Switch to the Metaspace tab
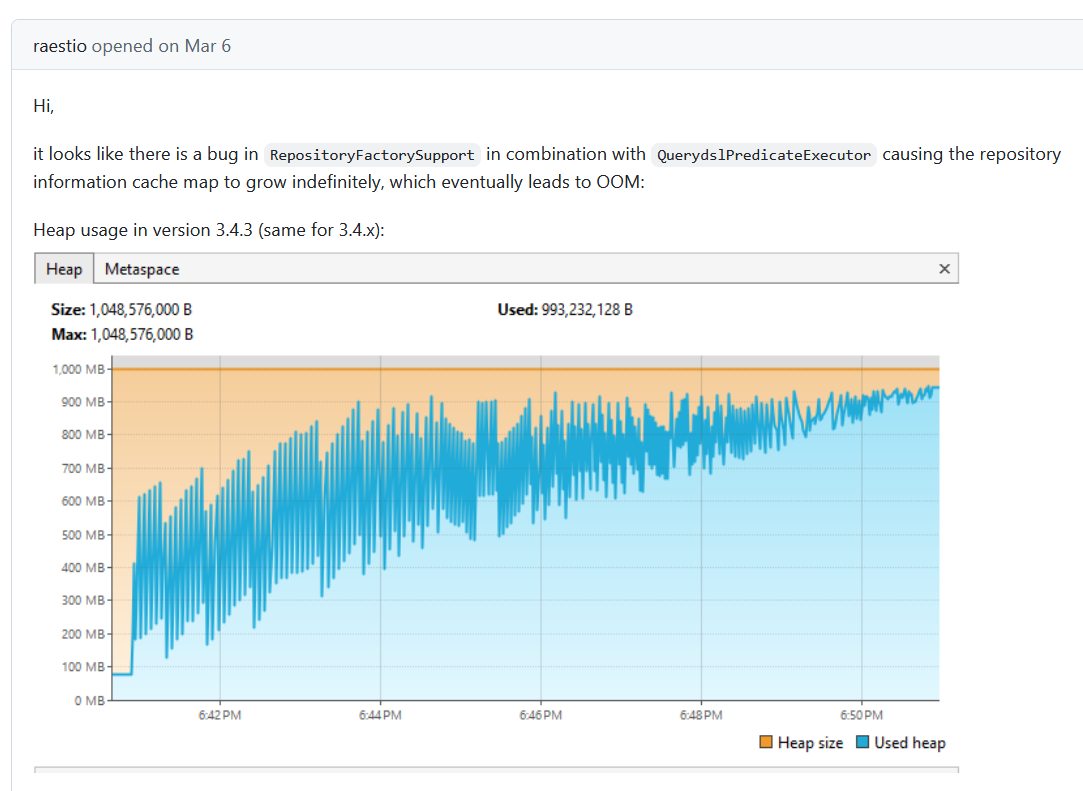Image resolution: width=1083 pixels, height=791 pixels. tap(142, 269)
